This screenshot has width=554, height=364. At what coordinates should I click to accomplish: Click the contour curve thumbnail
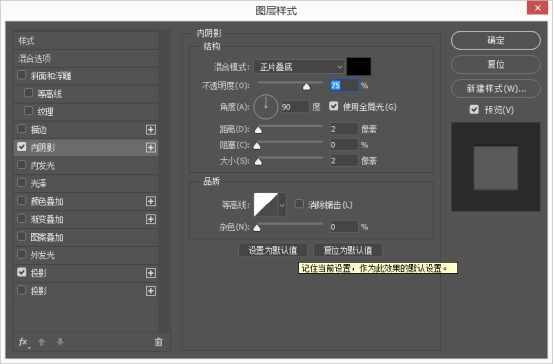point(266,205)
